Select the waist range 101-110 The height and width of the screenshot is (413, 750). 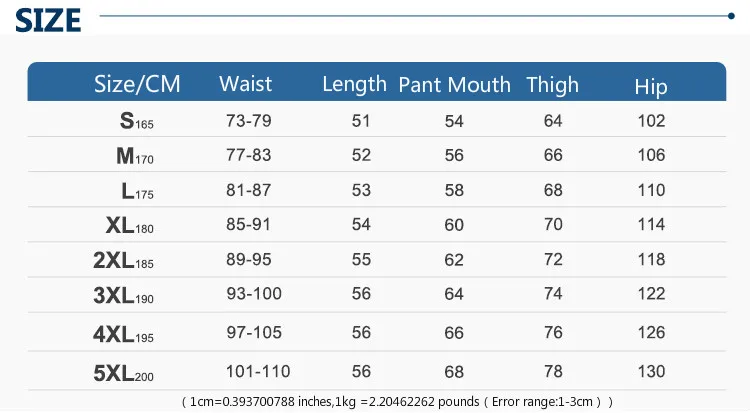[x=258, y=371]
